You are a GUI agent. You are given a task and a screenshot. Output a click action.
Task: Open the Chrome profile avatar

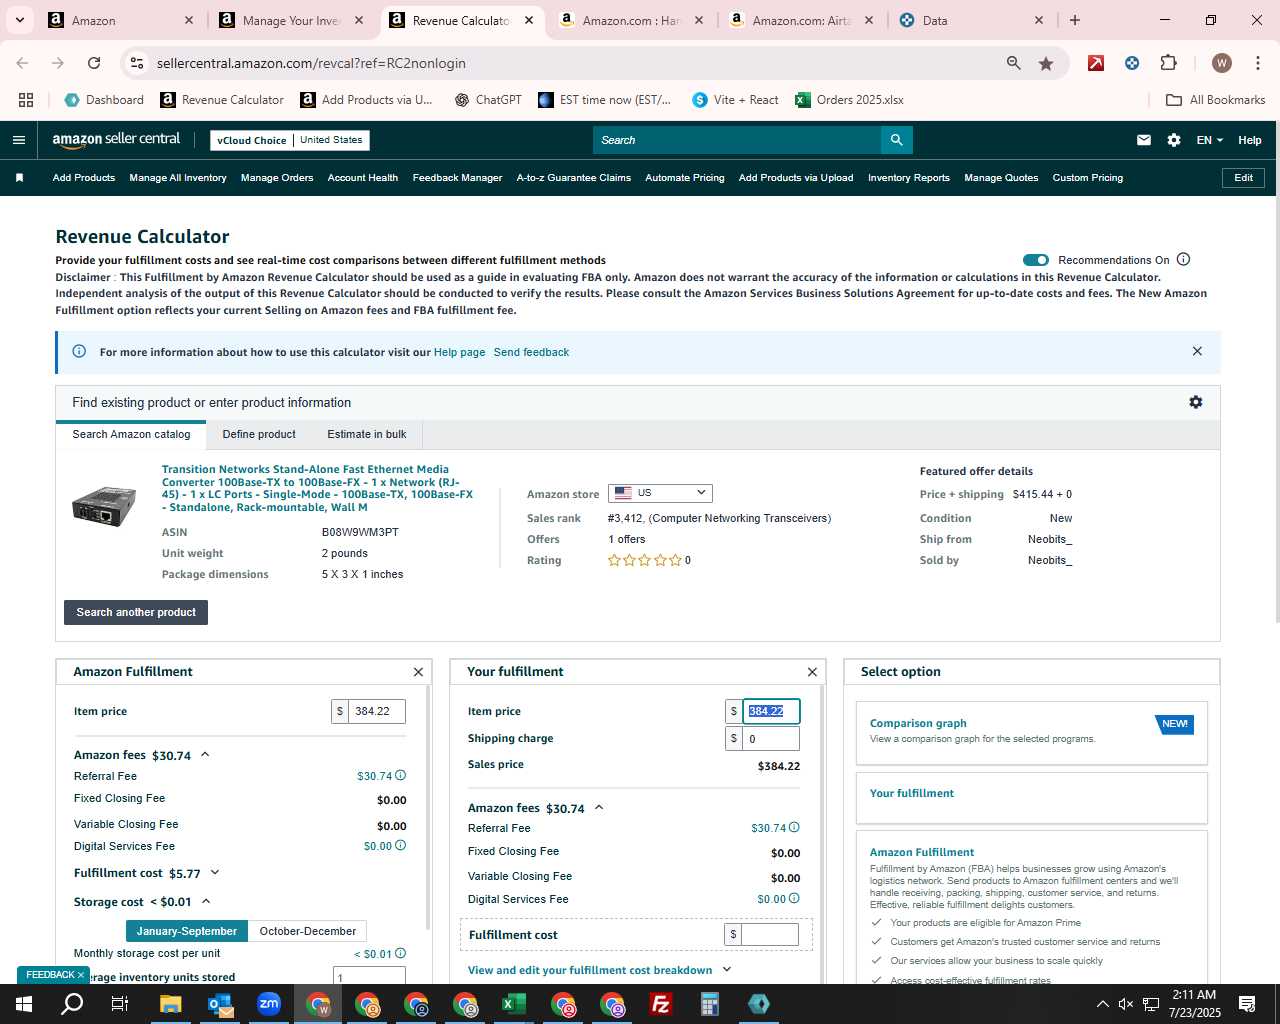1221,63
